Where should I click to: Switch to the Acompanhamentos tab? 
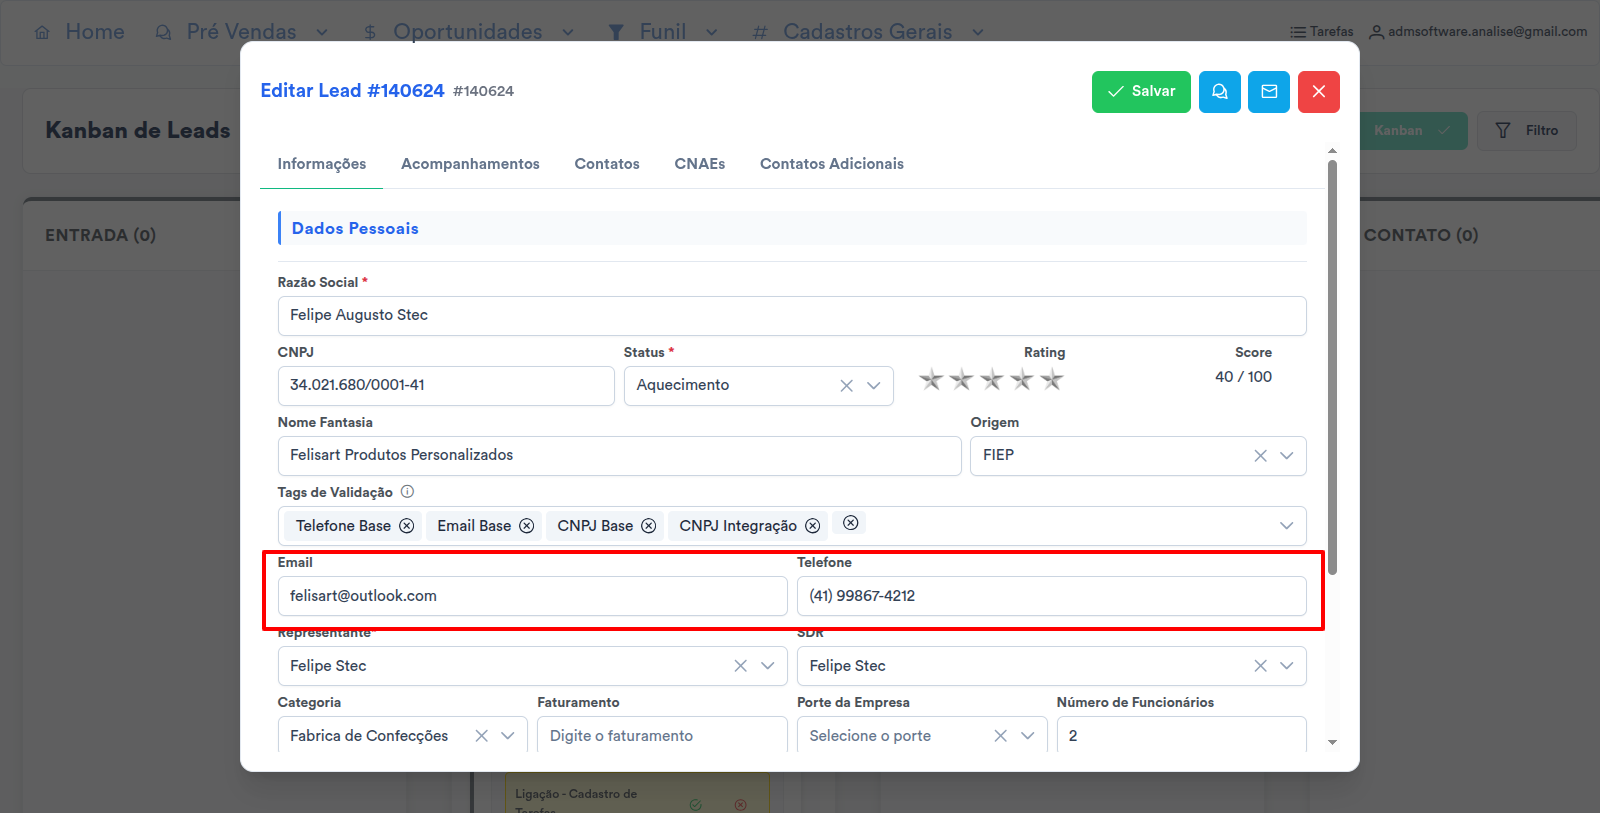coord(470,164)
